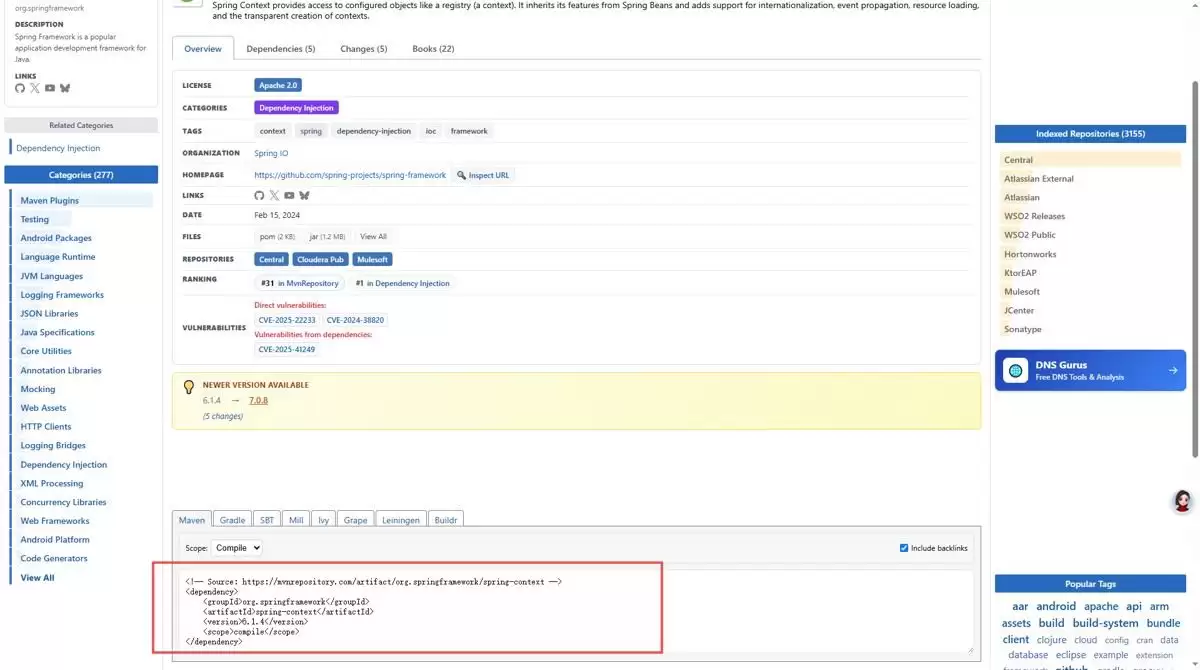Select the Buildr build tool tab
This screenshot has width=1200, height=670.
pos(446,520)
